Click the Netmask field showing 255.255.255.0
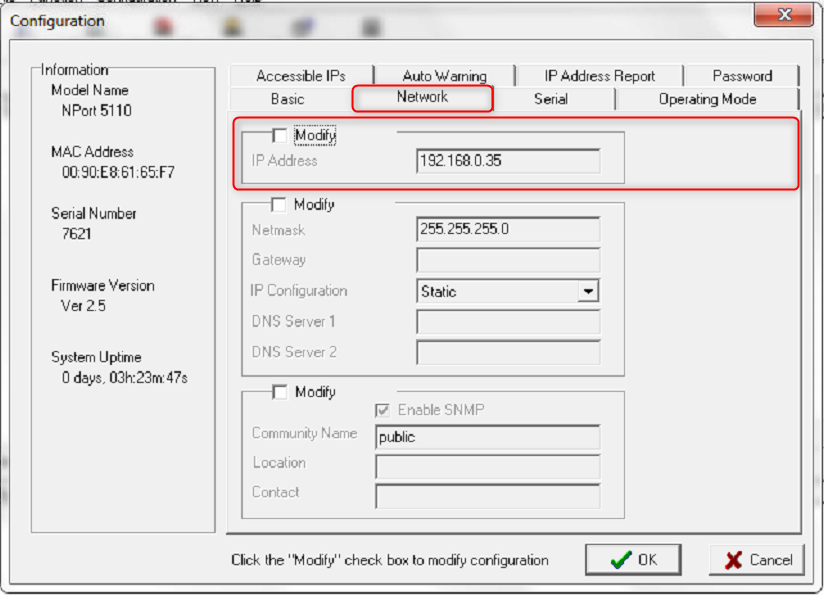Screen dimensions: 824x595 [508, 230]
